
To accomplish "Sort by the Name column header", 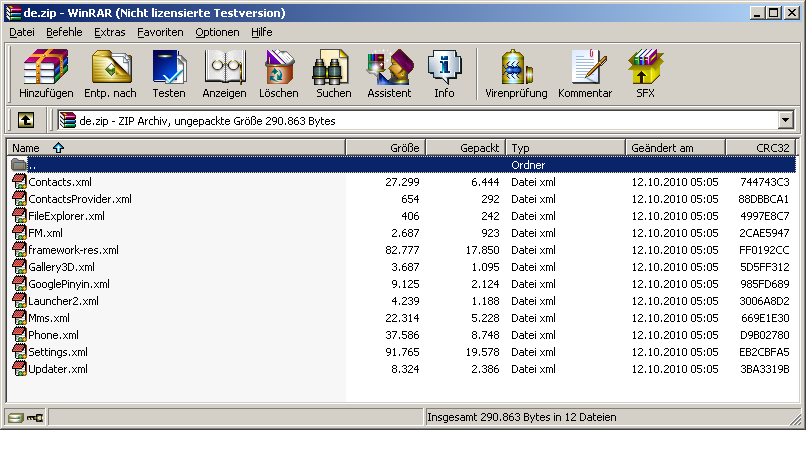I will [176, 148].
